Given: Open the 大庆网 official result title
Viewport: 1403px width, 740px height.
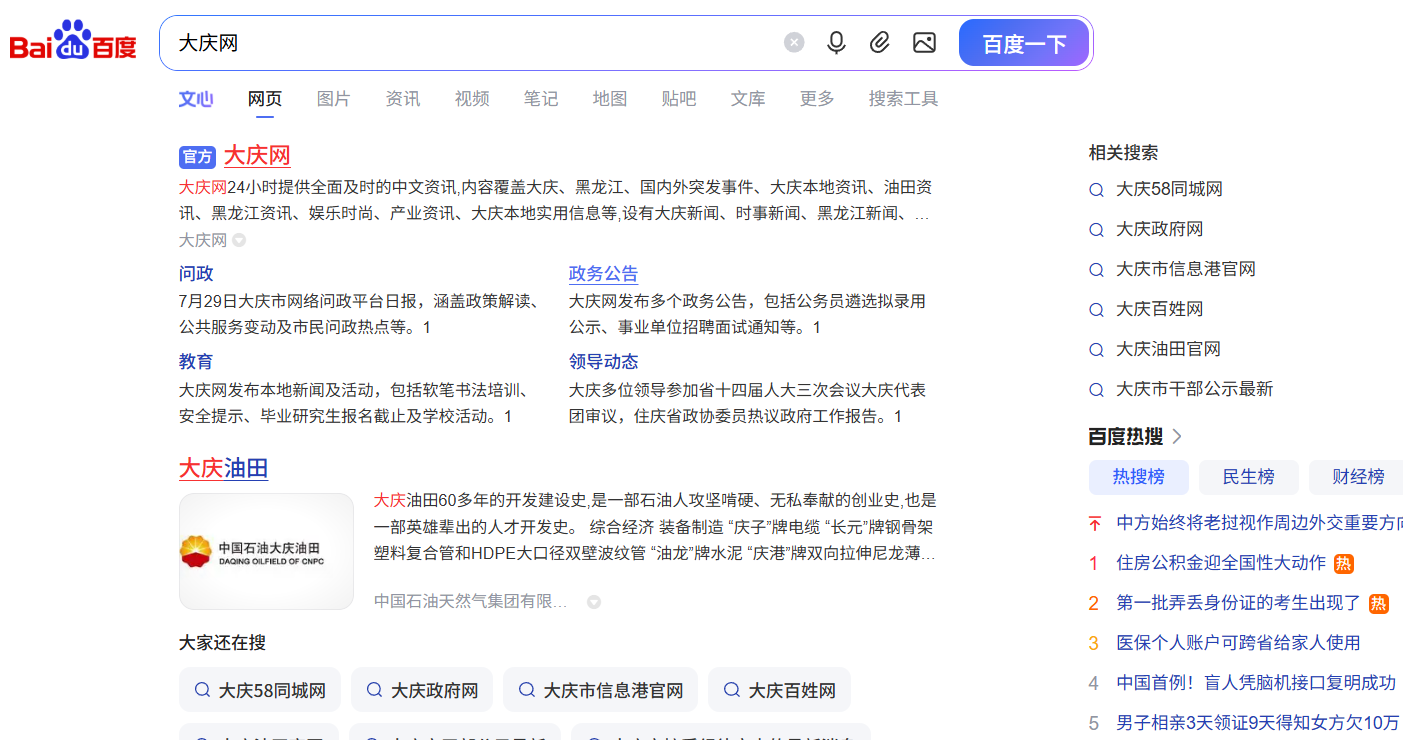Looking at the screenshot, I should [257, 156].
